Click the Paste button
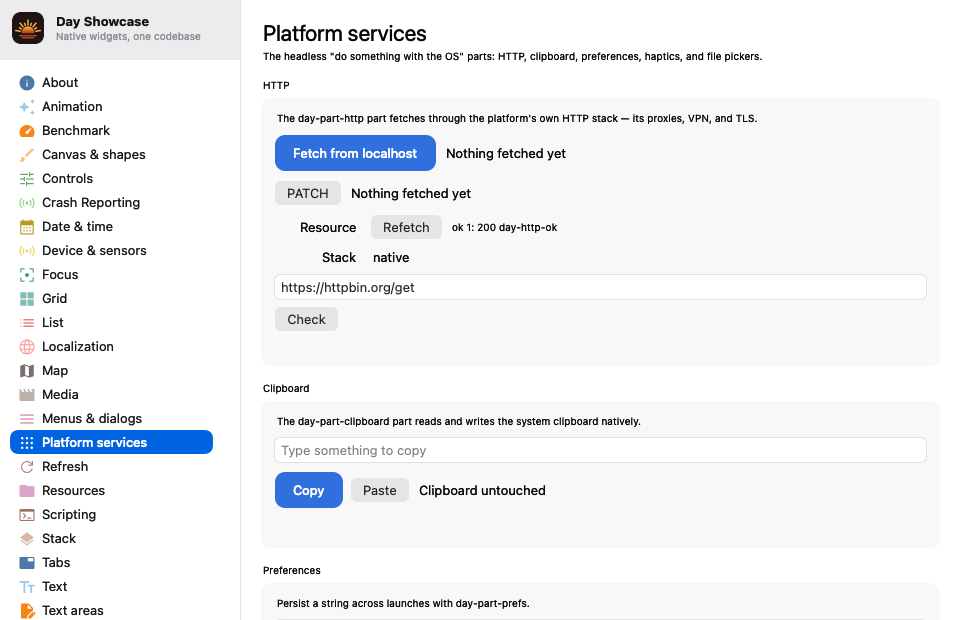Screen dimensions: 960x620 (x=380, y=490)
